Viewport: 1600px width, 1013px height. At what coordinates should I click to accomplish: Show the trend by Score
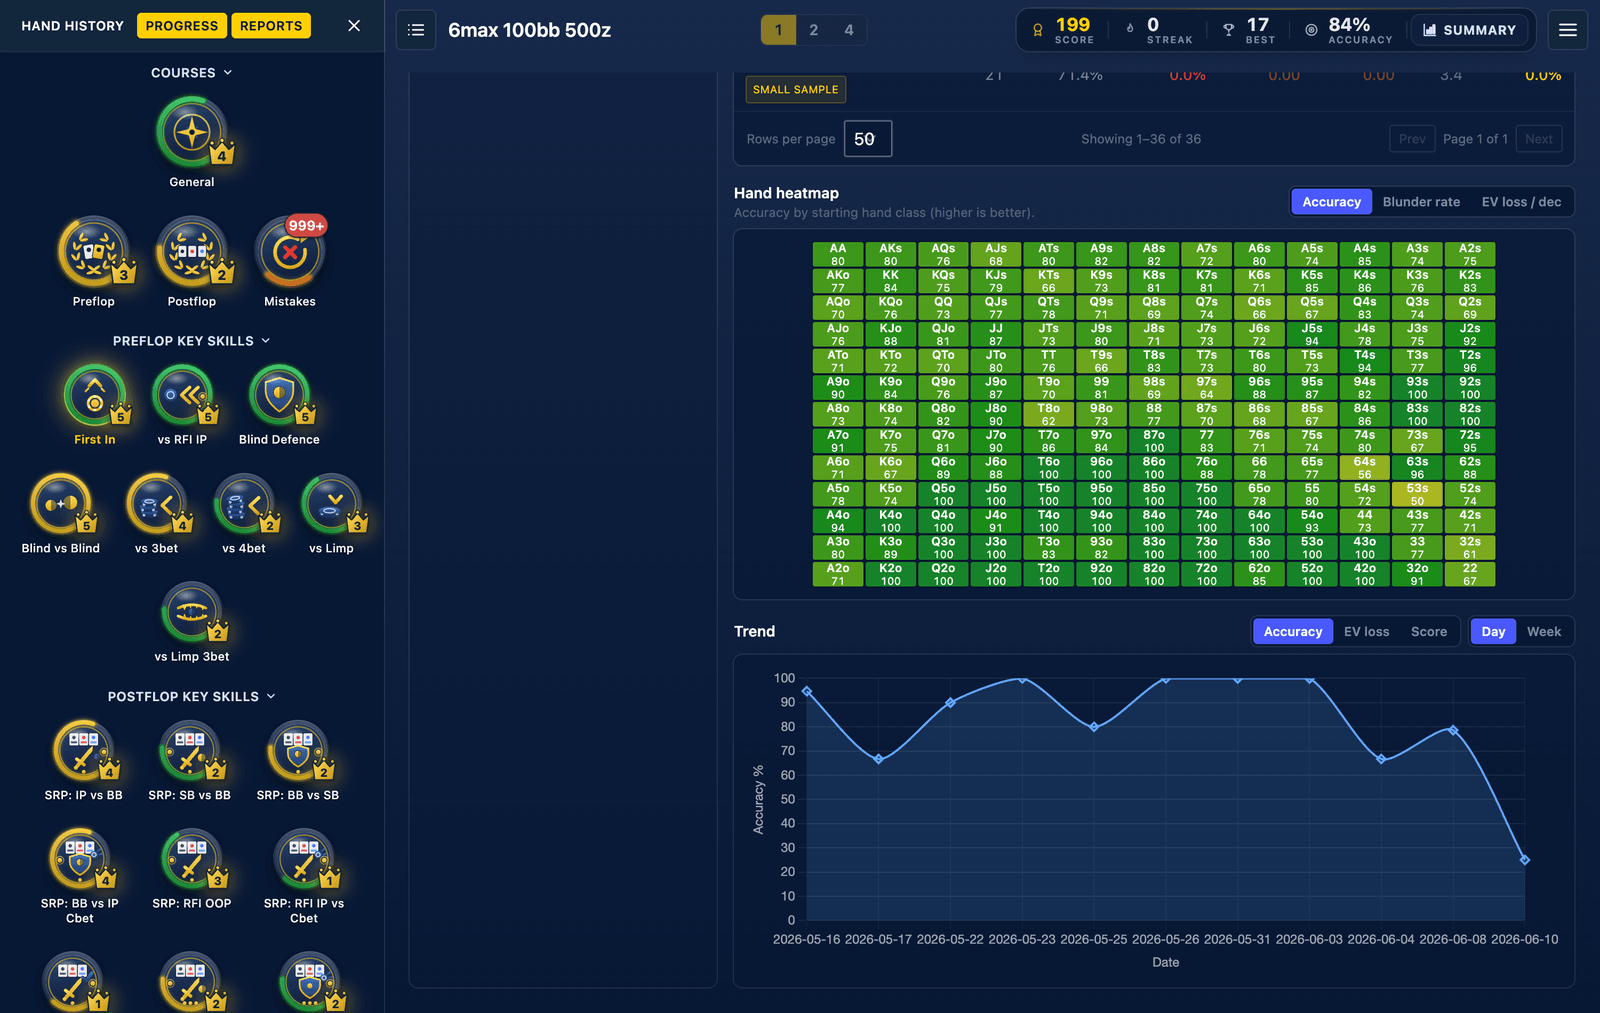pos(1428,632)
